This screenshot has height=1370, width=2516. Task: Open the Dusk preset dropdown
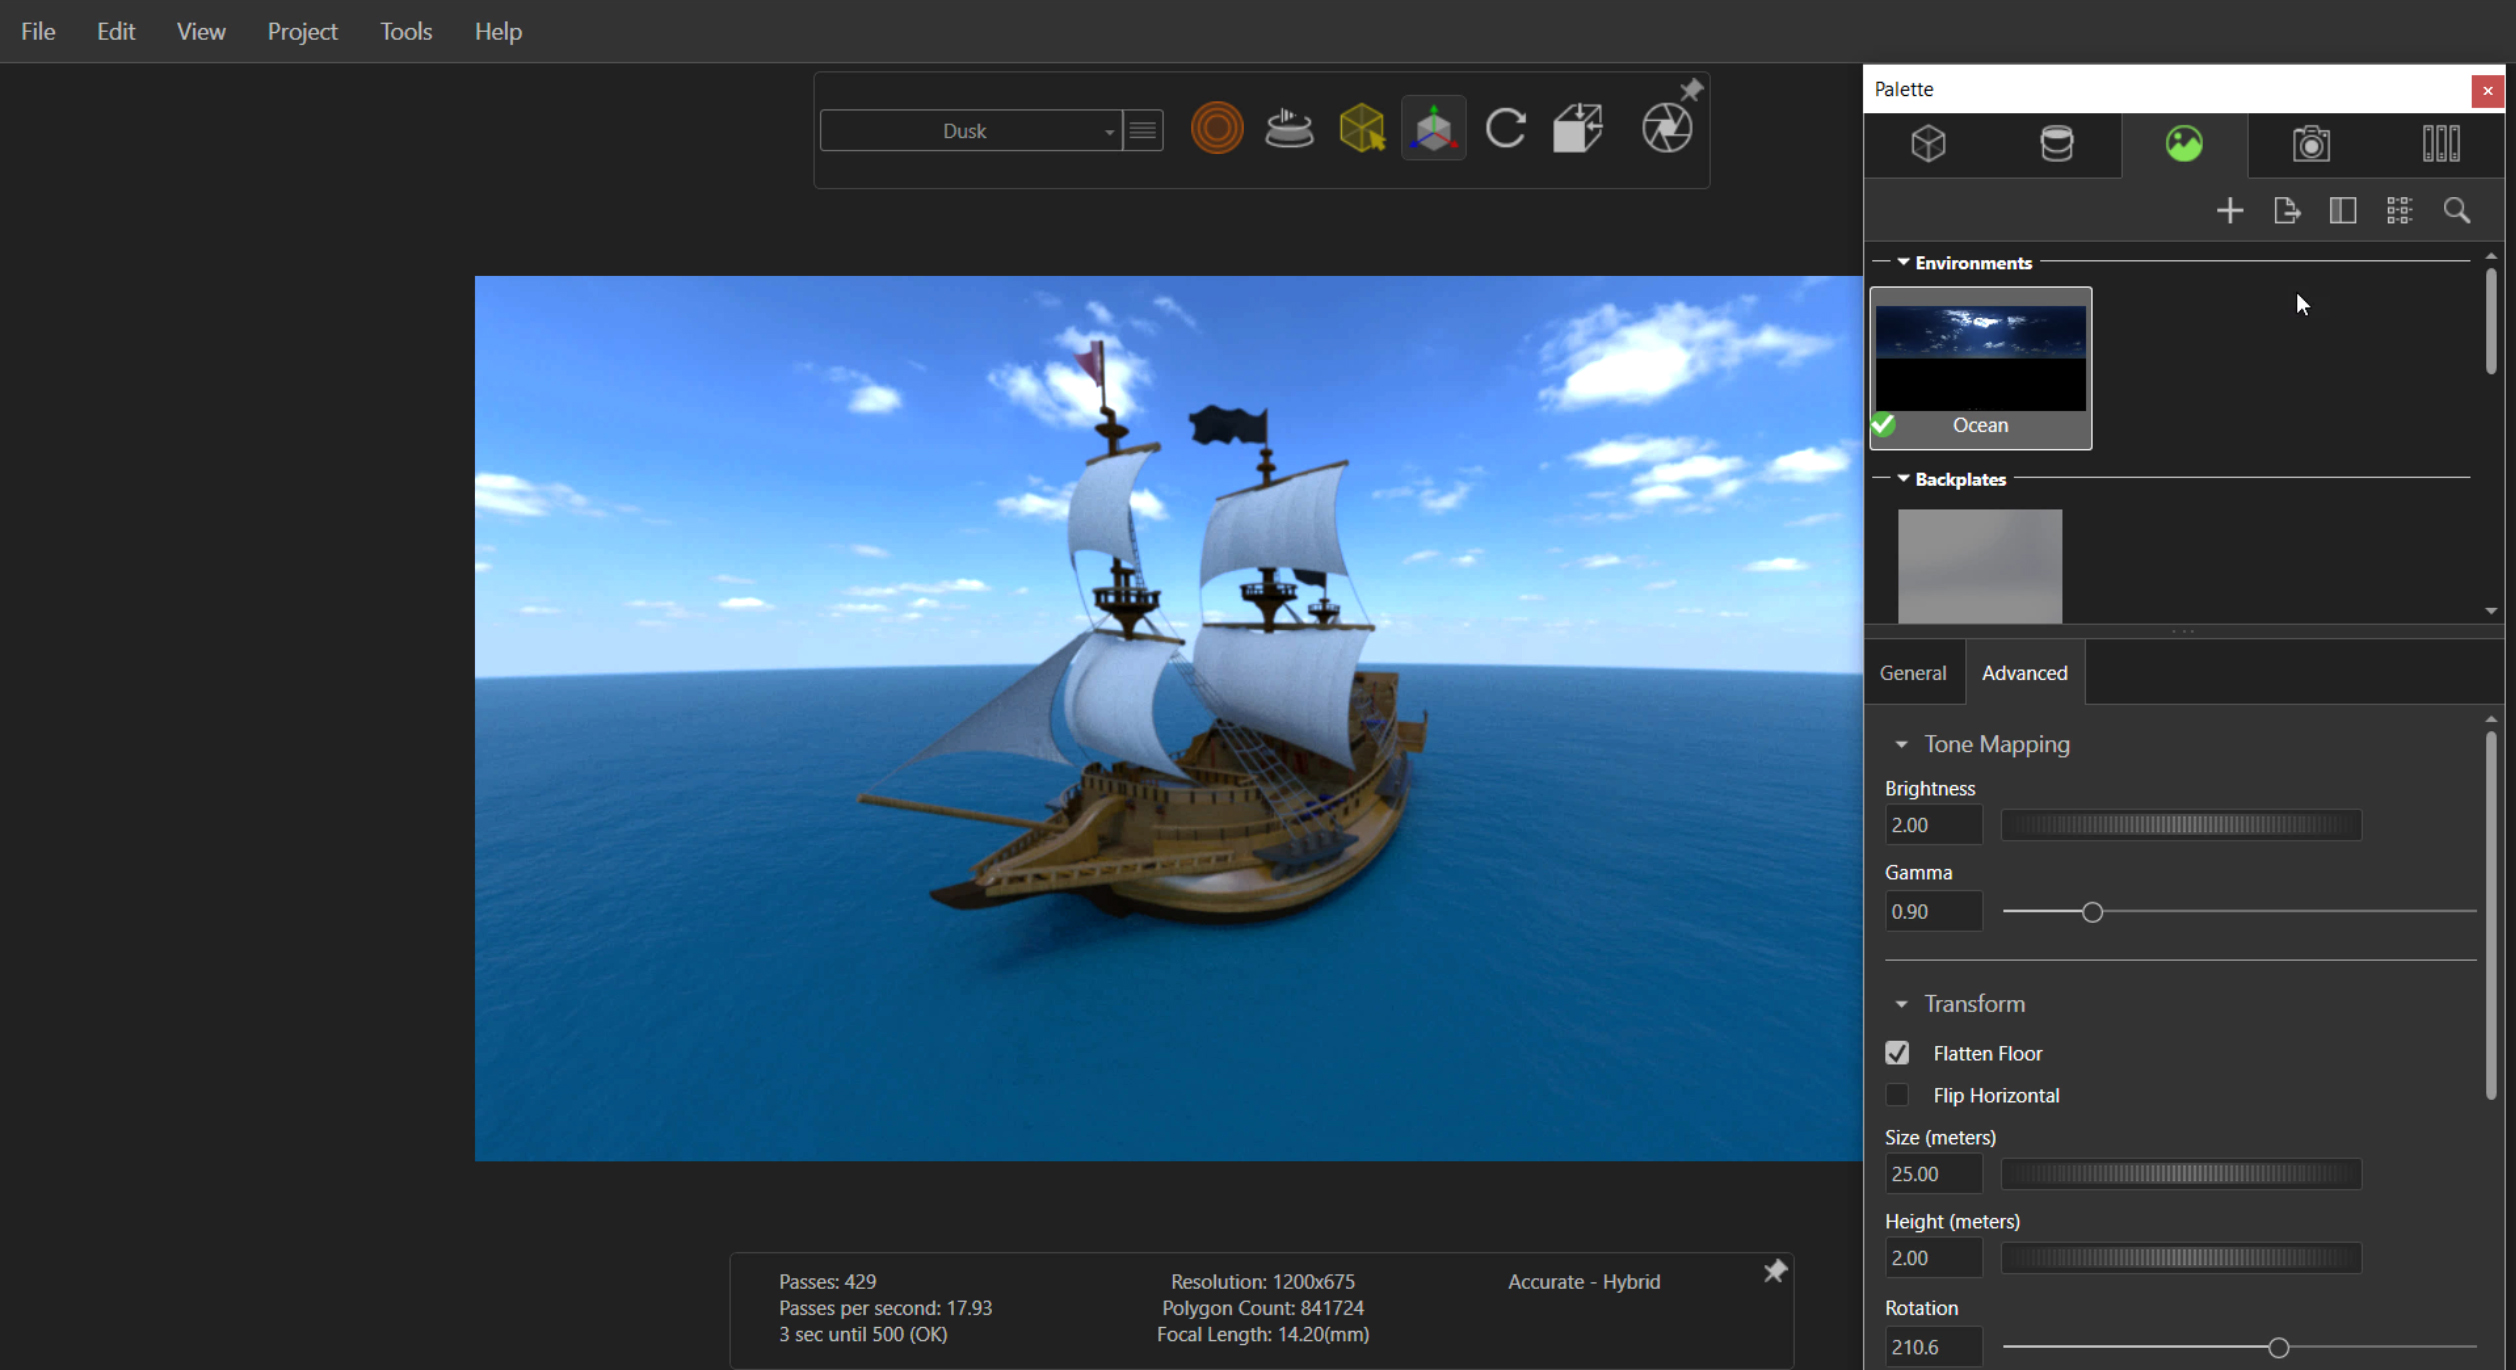tap(1108, 132)
